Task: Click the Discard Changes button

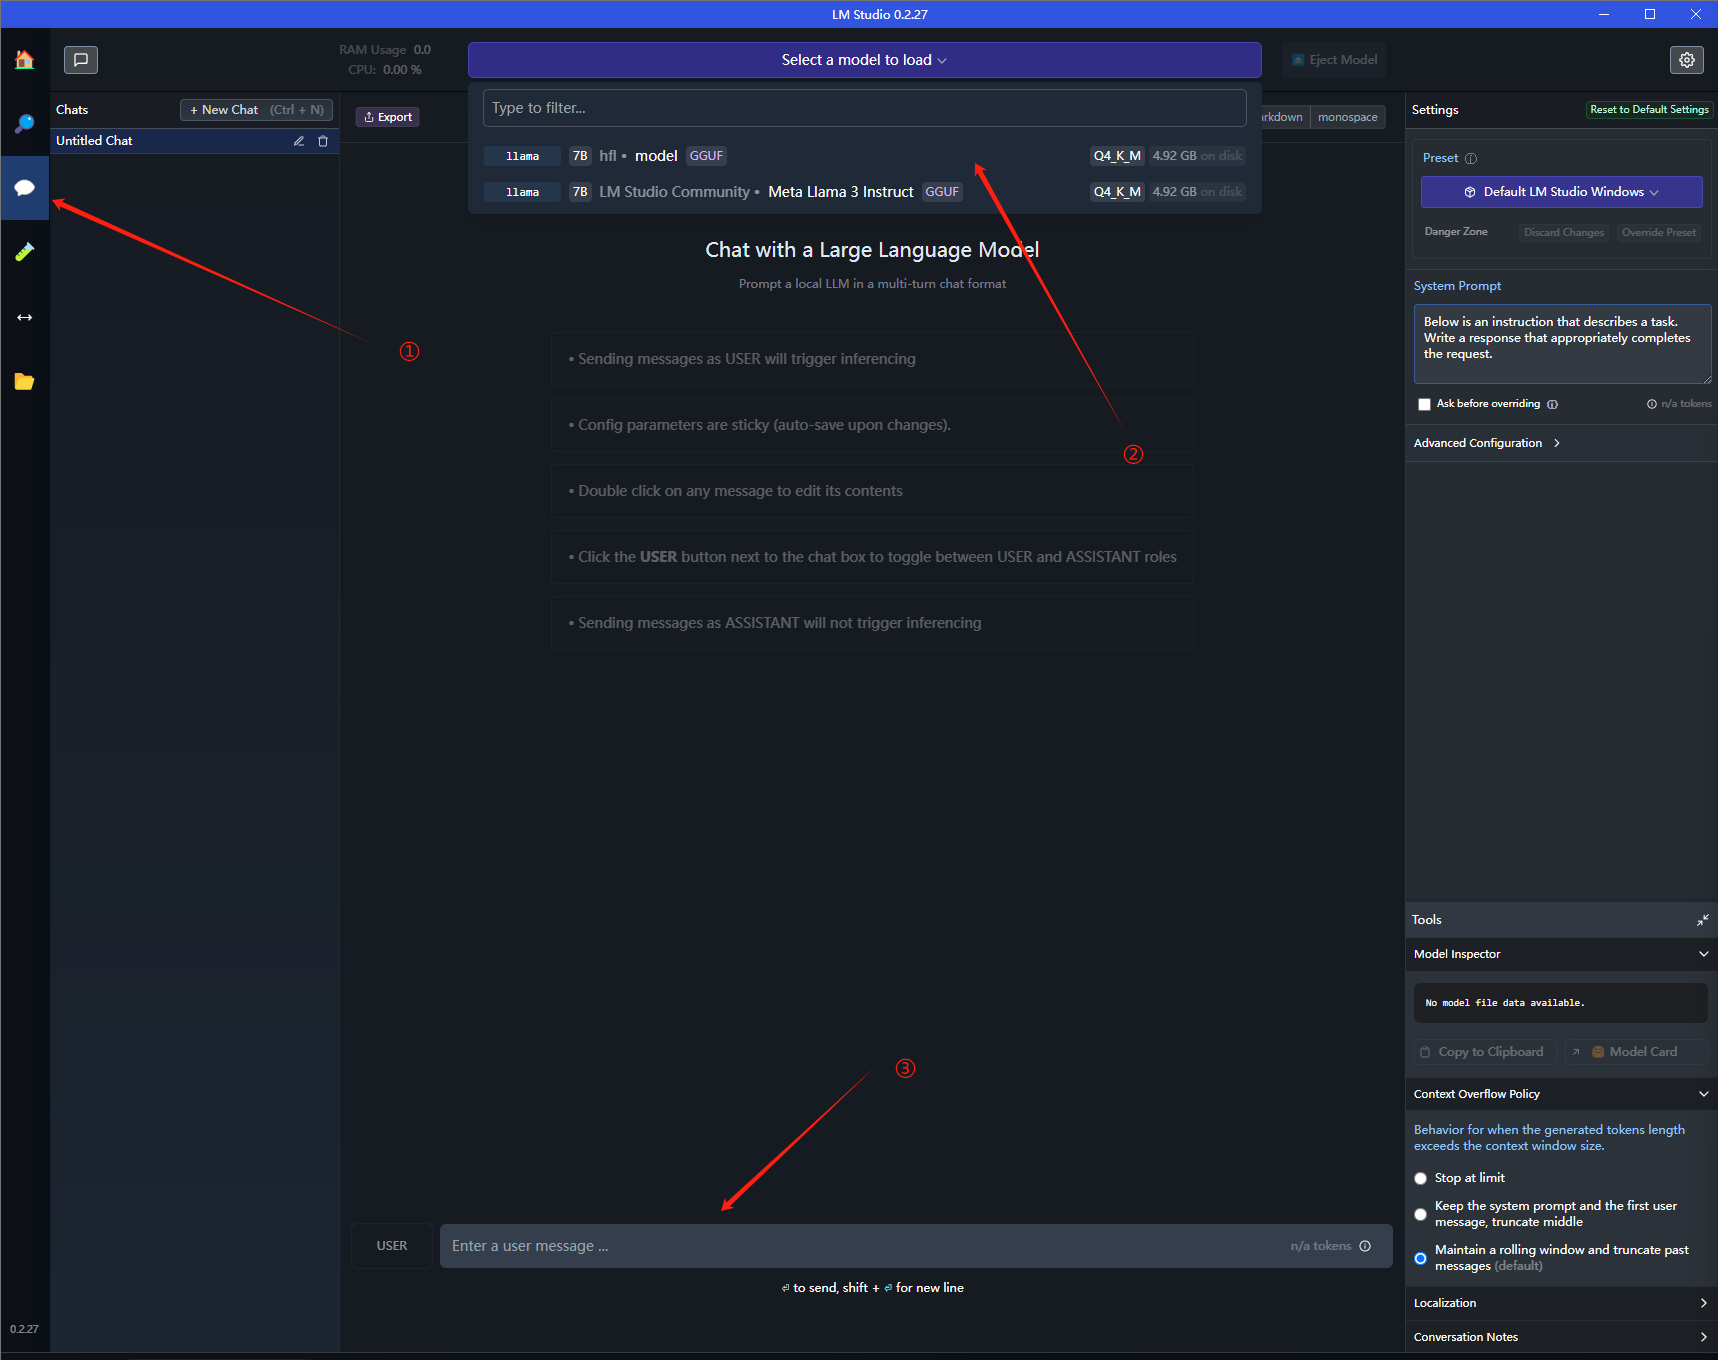Action: (1564, 232)
